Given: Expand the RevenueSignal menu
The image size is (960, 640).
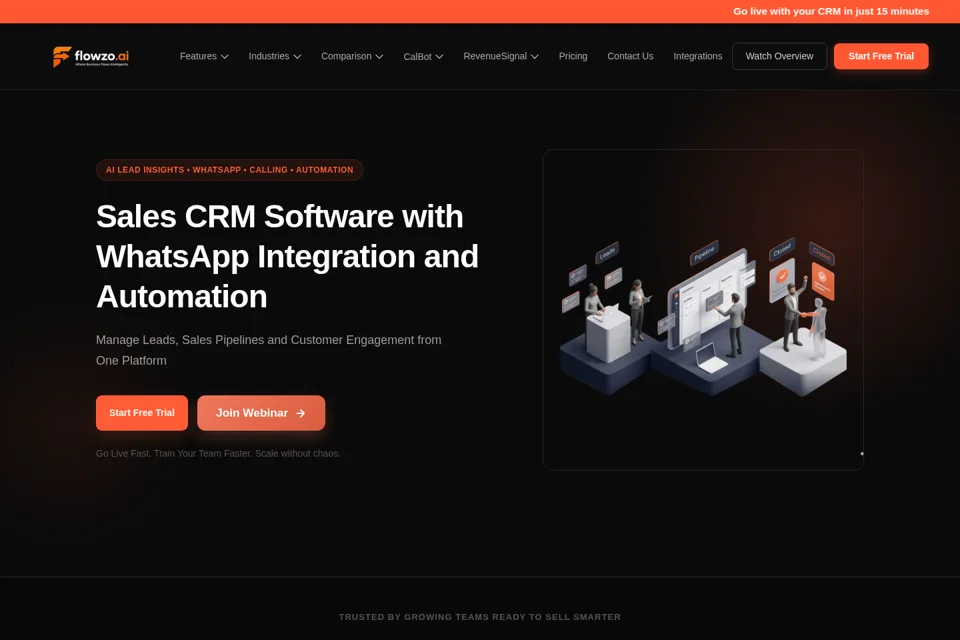Looking at the screenshot, I should tap(501, 56).
